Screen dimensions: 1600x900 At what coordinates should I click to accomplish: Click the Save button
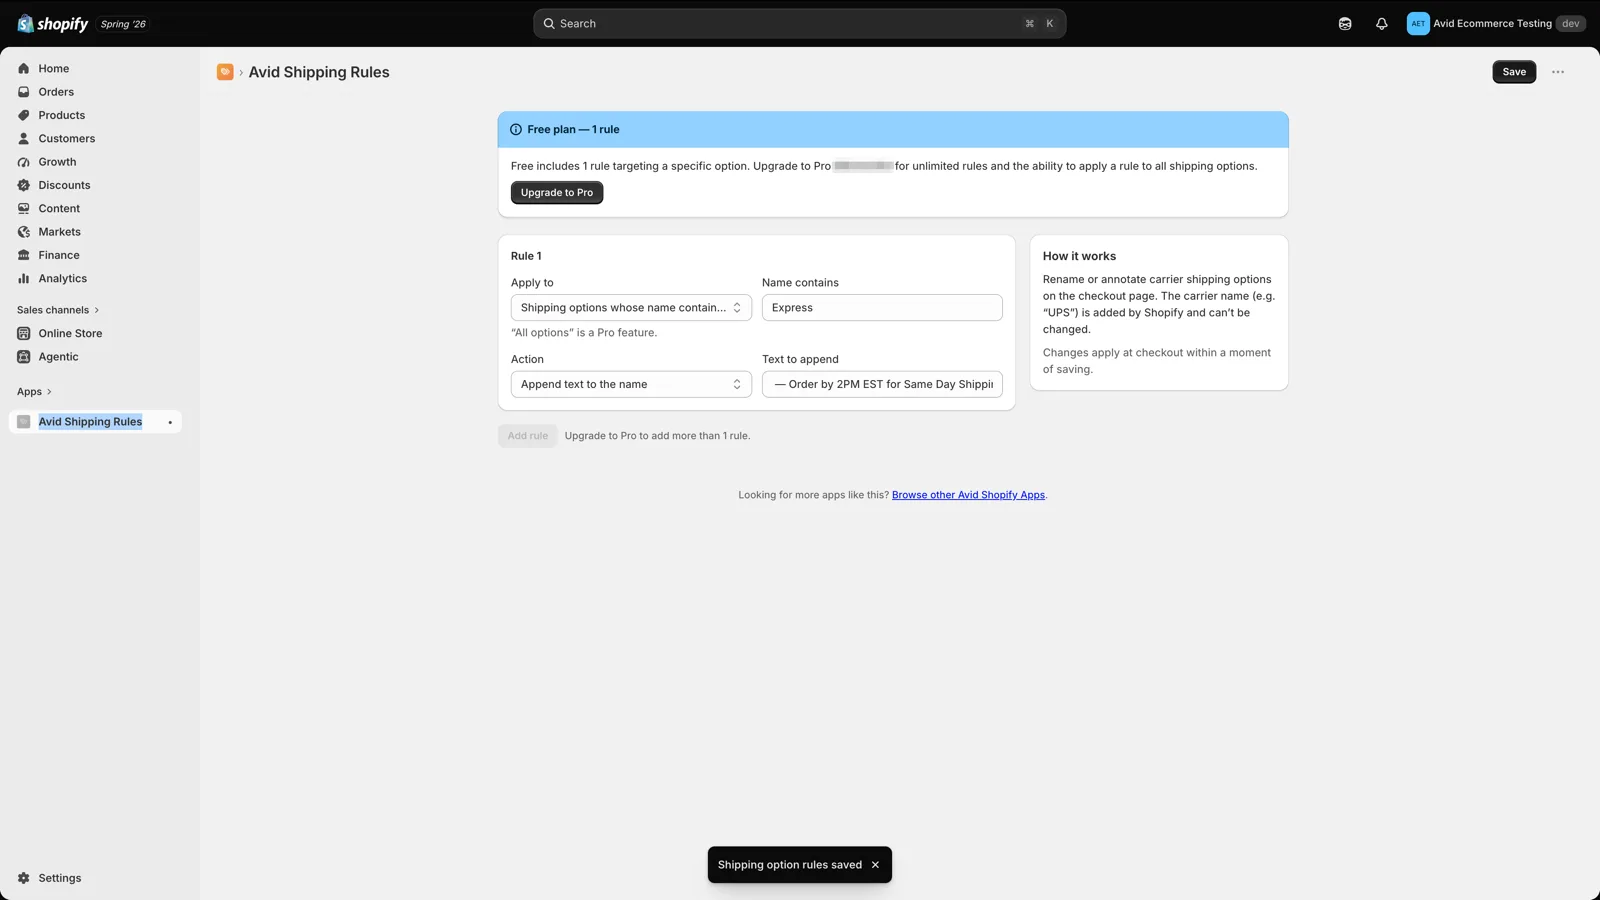coord(1514,72)
